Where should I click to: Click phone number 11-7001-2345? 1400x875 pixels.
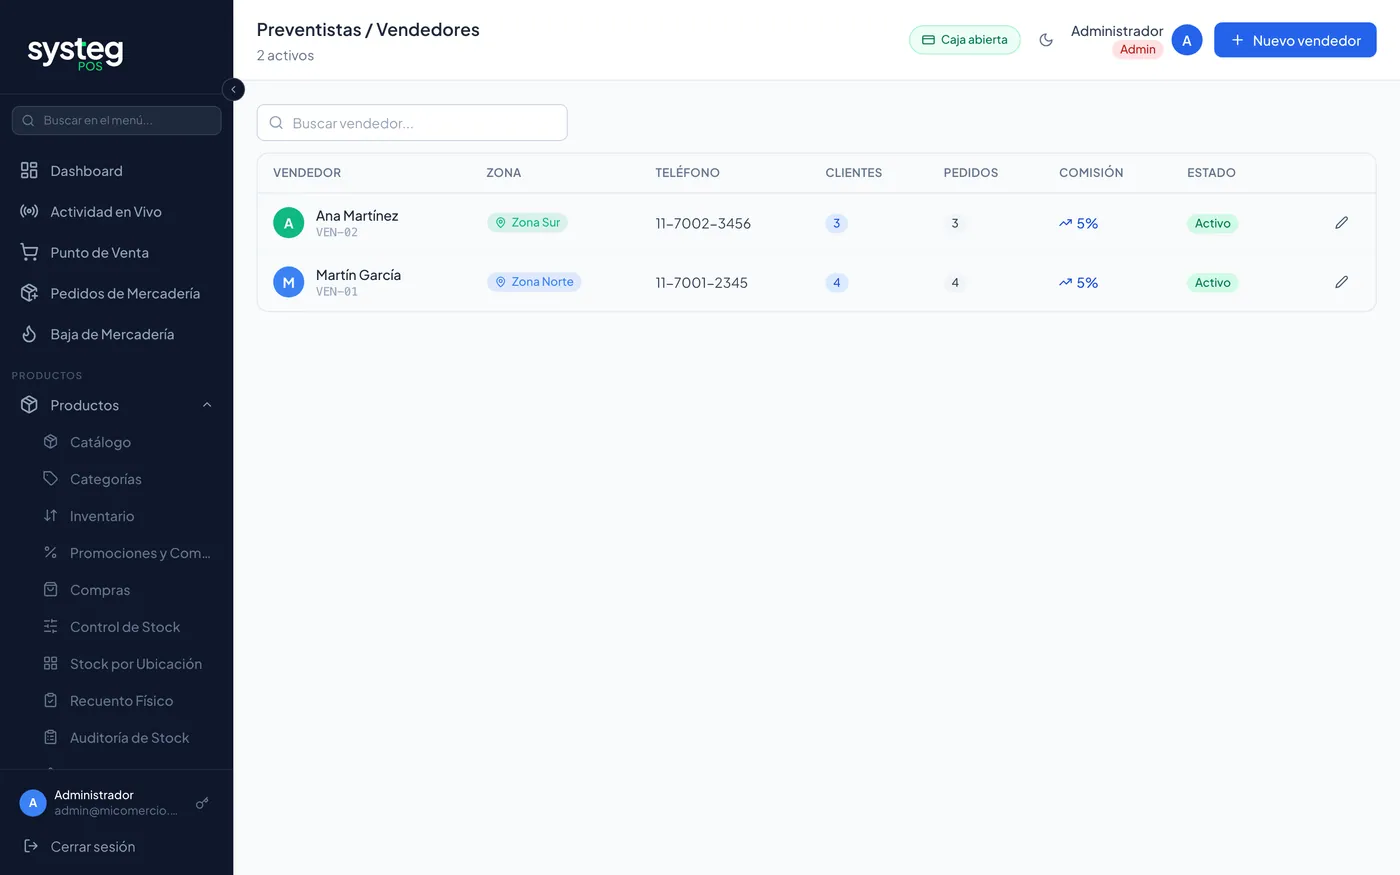click(x=702, y=283)
